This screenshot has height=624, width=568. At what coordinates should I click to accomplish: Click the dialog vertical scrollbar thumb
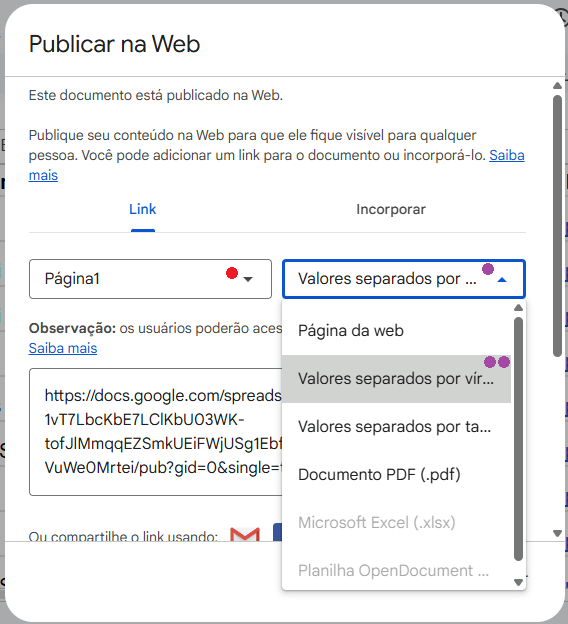pyautogui.click(x=557, y=226)
